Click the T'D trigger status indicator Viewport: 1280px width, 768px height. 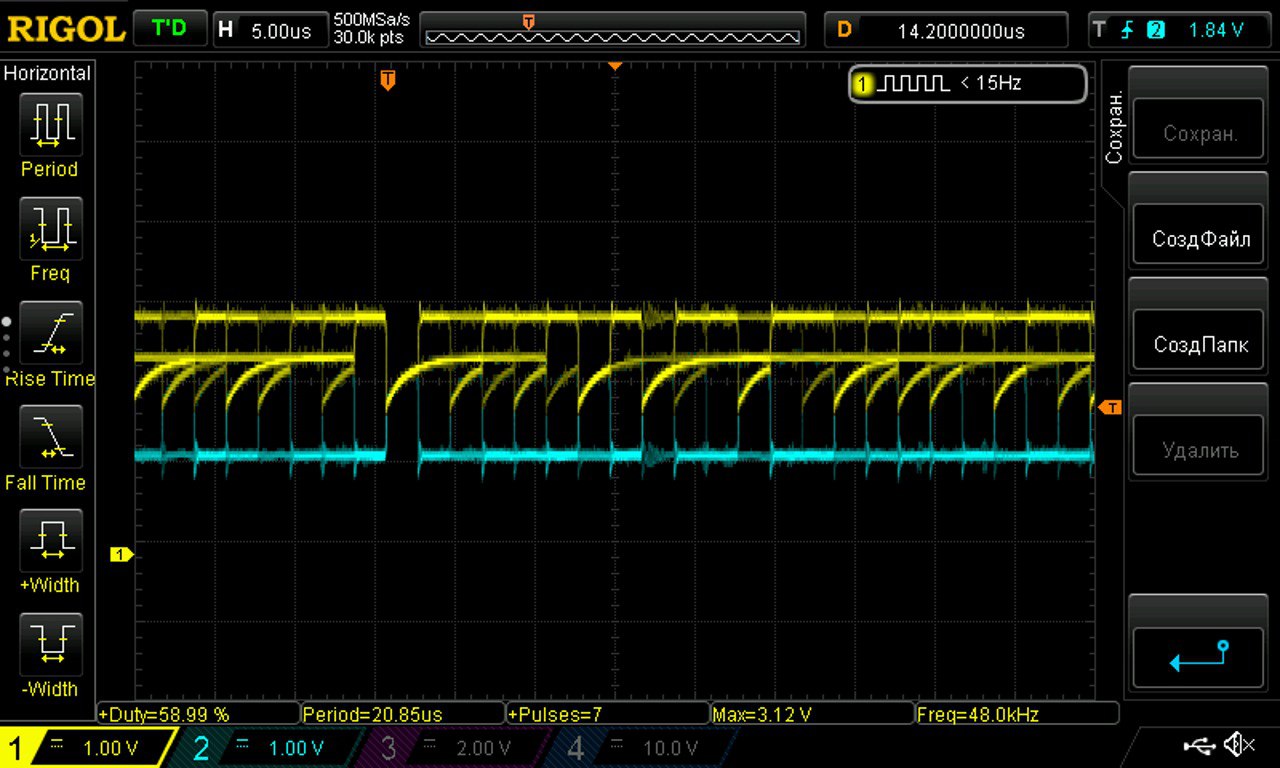[x=169, y=28]
